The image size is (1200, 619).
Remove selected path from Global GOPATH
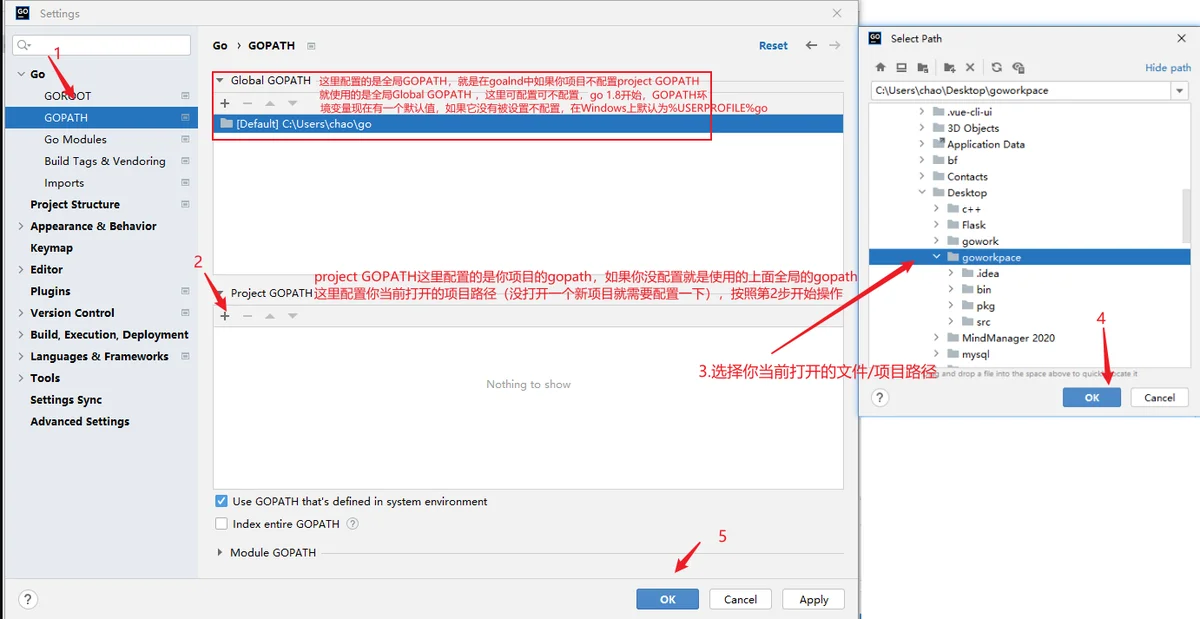pos(247,103)
